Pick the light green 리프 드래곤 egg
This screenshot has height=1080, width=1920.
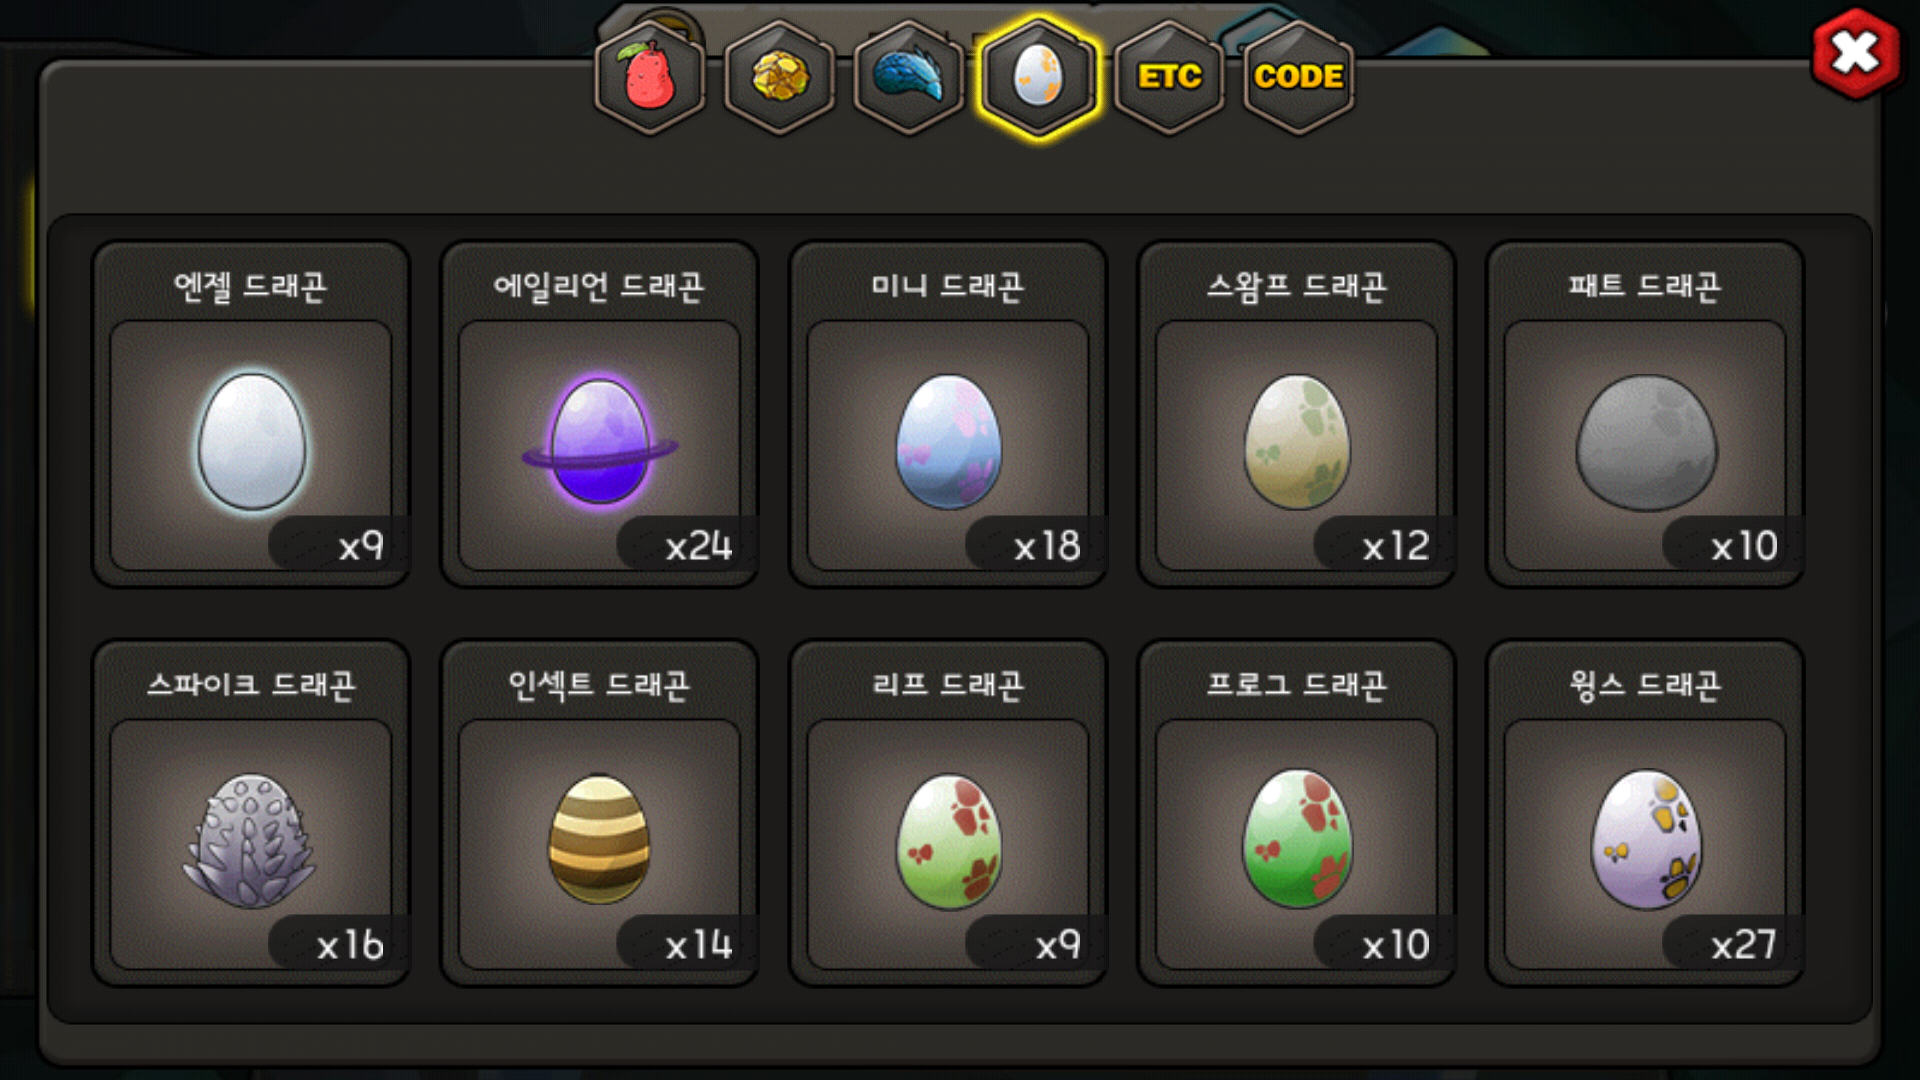948,841
